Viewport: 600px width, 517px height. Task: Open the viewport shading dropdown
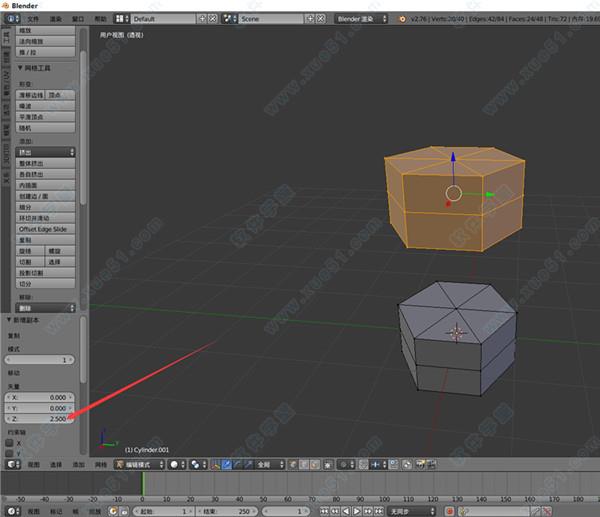[x=178, y=465]
